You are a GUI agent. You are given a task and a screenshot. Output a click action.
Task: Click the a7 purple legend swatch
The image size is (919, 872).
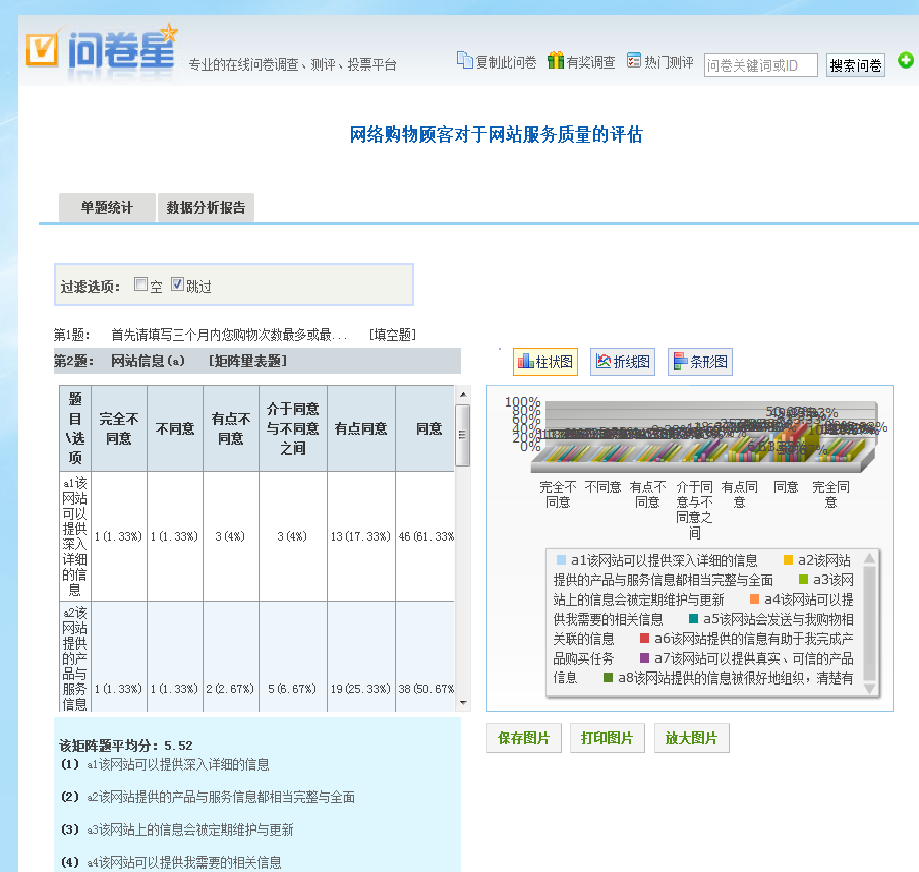[644, 658]
